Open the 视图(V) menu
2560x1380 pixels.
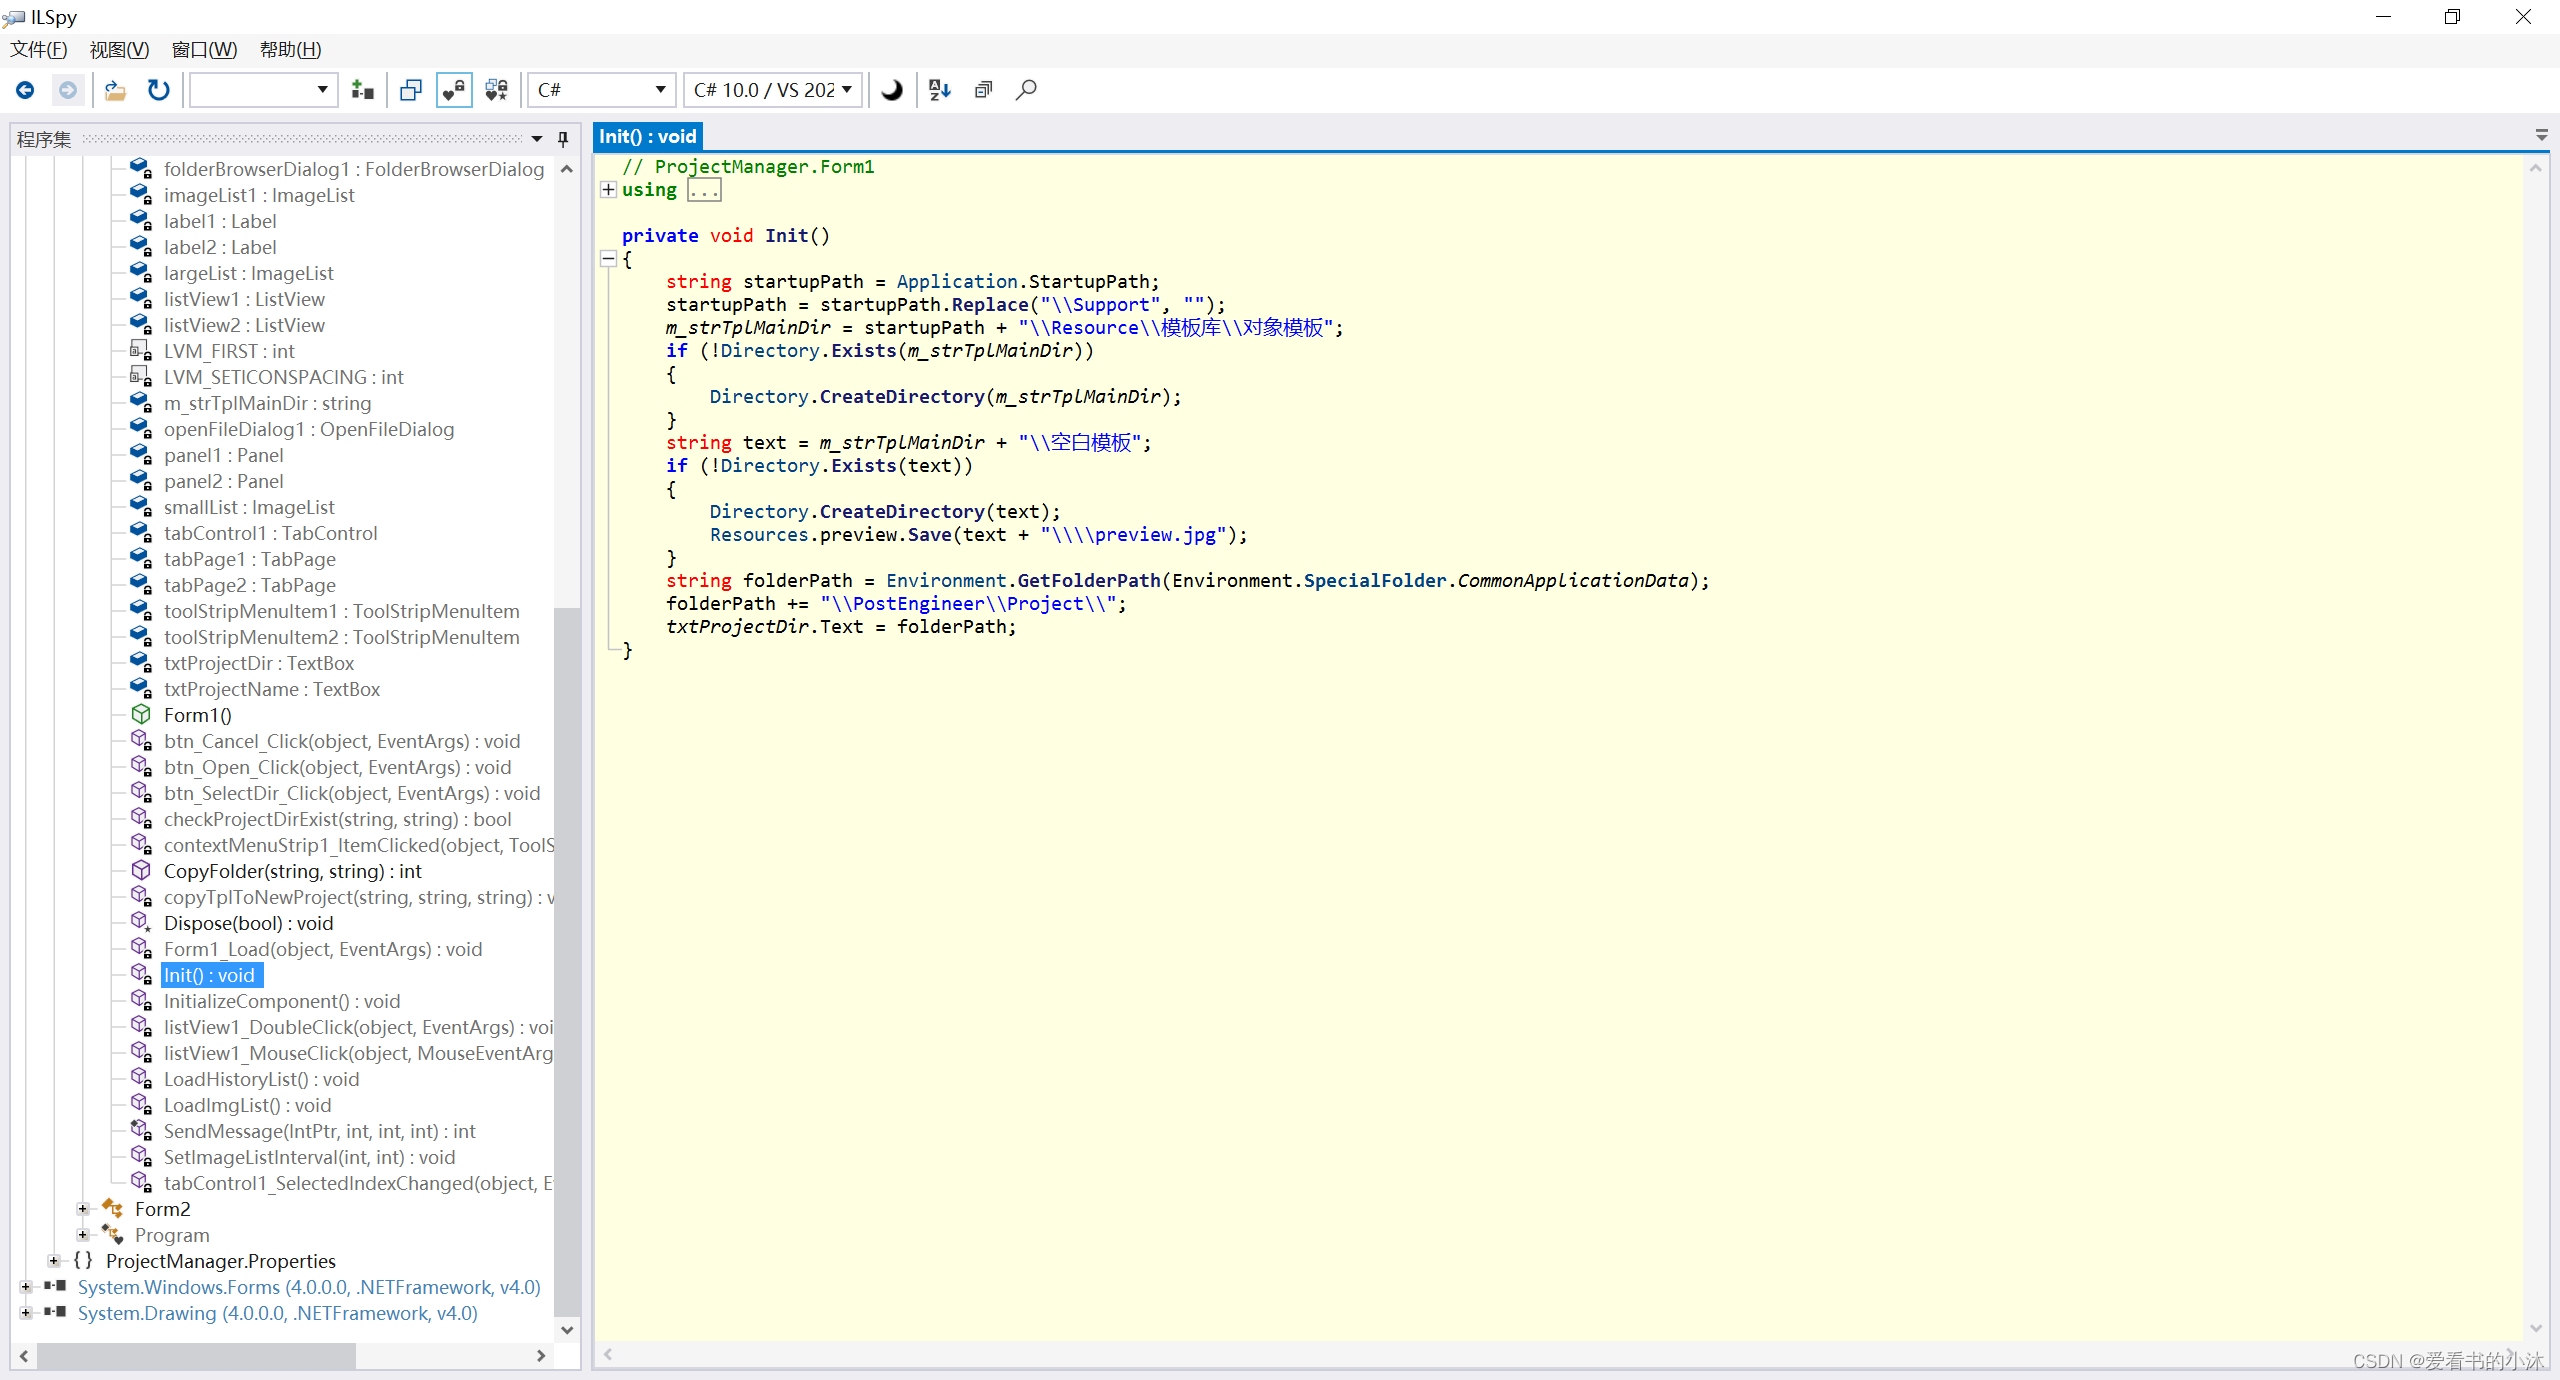(x=119, y=50)
